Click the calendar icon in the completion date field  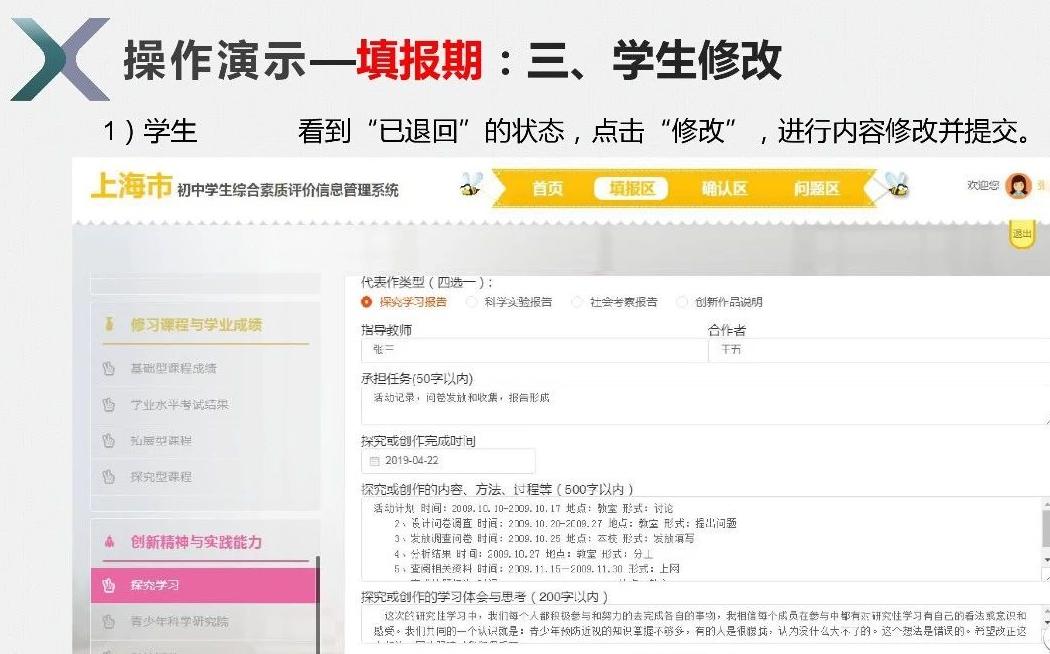click(373, 460)
